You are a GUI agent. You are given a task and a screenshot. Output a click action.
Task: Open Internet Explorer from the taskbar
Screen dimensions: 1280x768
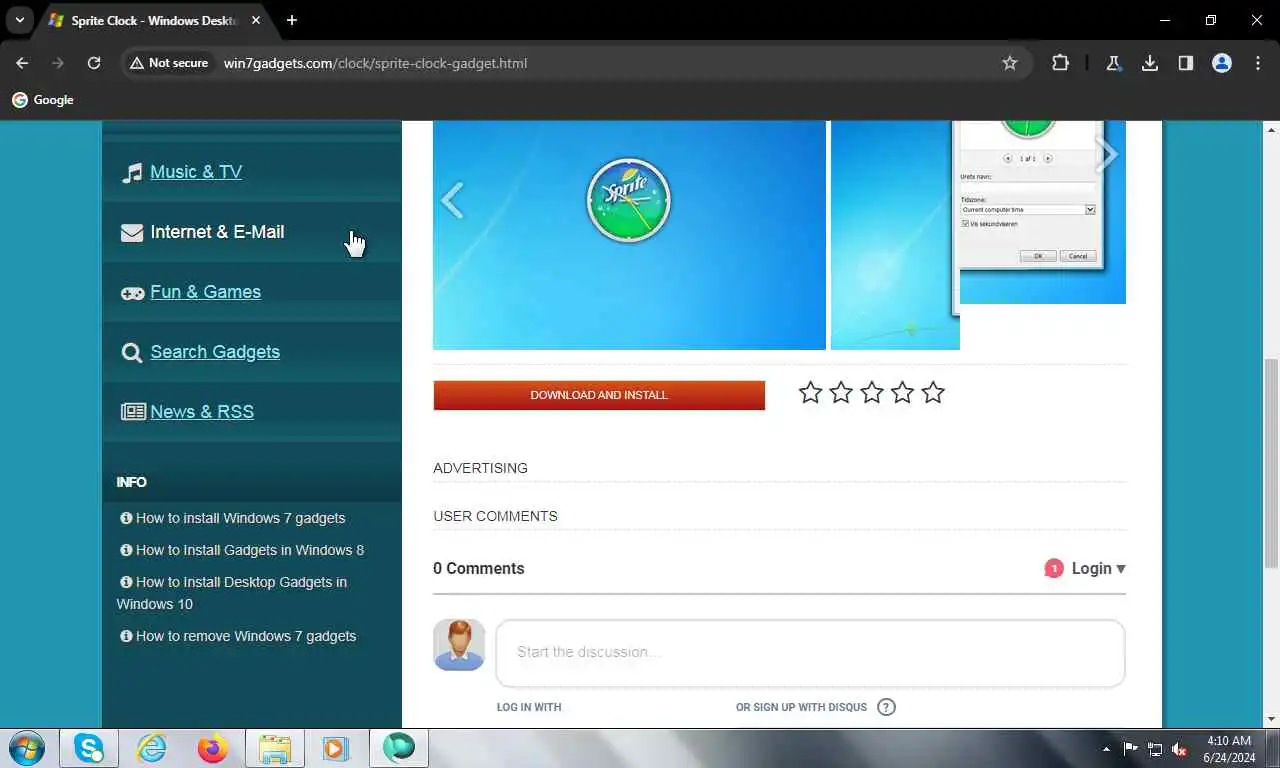(151, 748)
